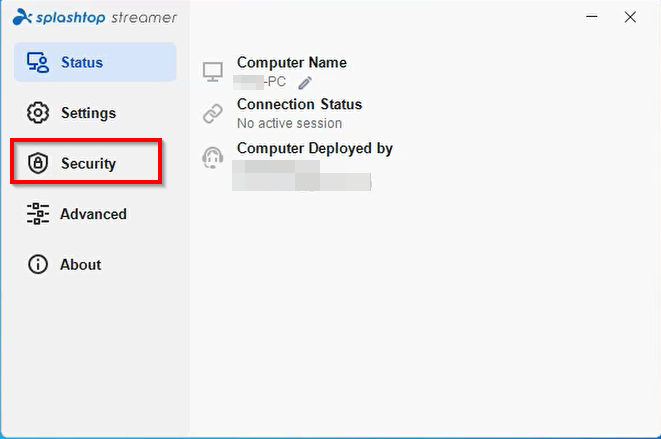Click the chain link Connection Status icon

[213, 113]
